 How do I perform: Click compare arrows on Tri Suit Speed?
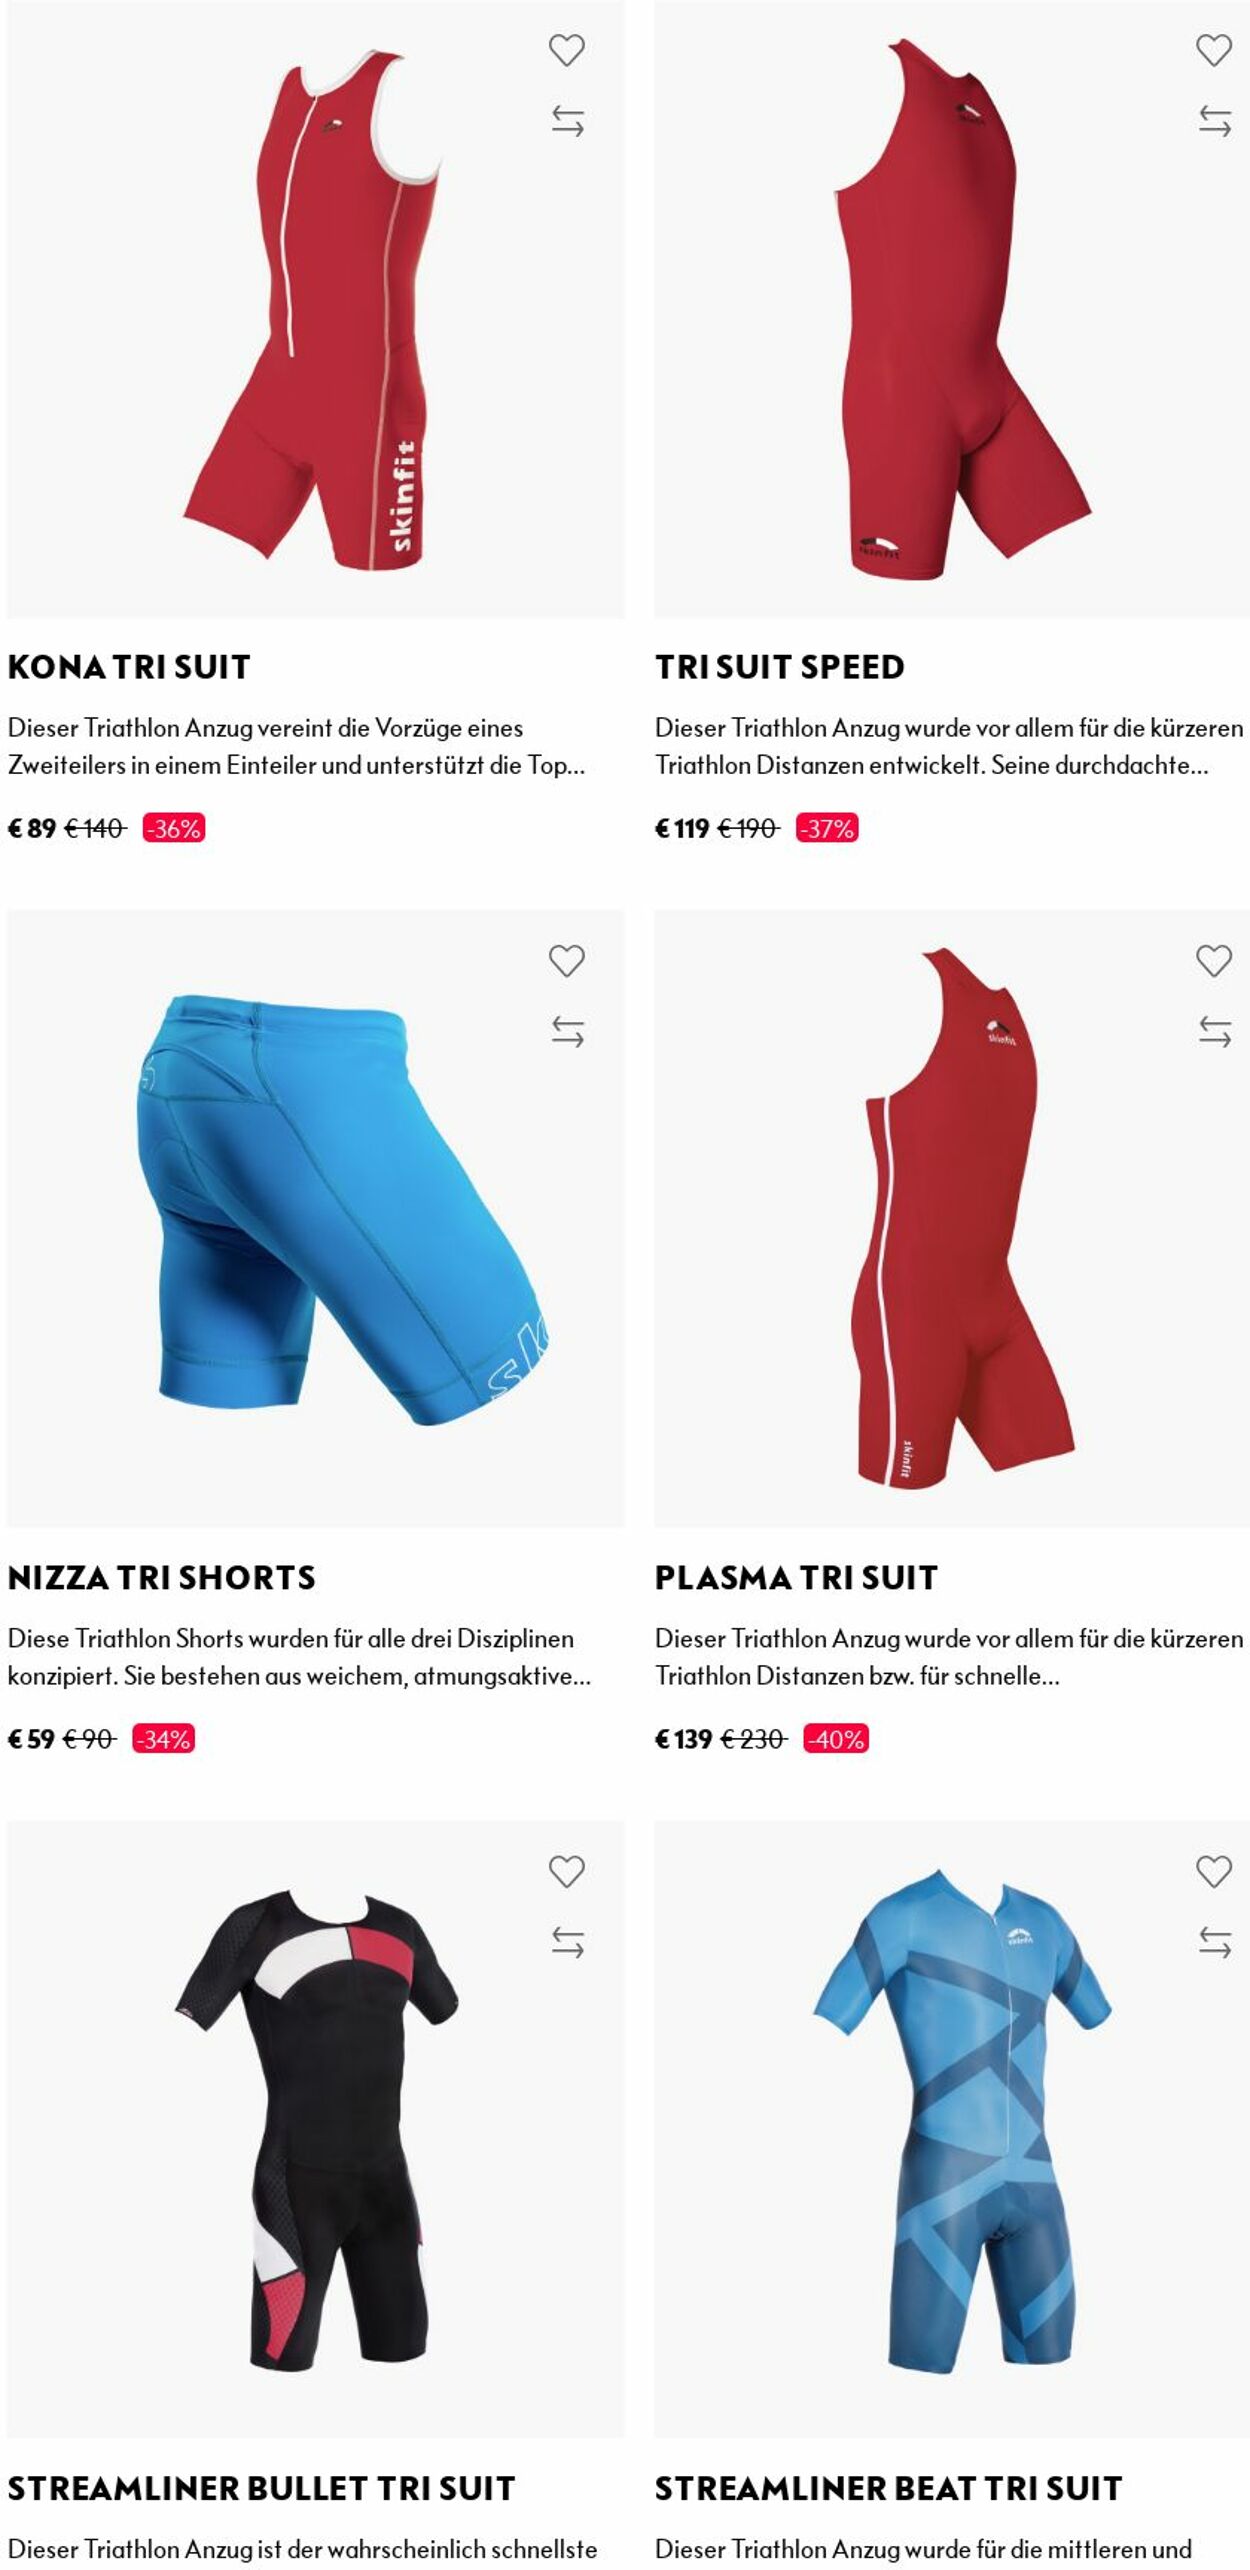click(x=1215, y=121)
